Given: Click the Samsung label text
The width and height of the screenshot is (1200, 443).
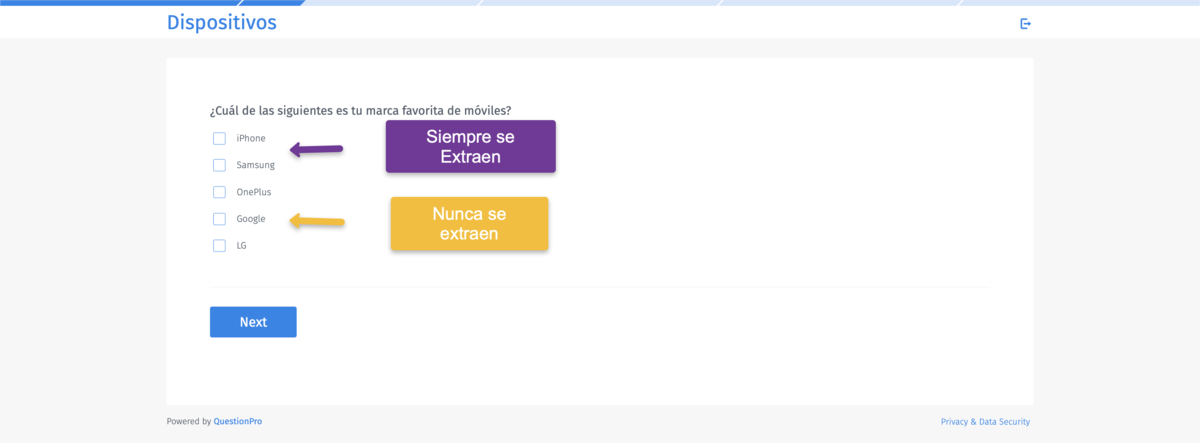Looking at the screenshot, I should (255, 165).
